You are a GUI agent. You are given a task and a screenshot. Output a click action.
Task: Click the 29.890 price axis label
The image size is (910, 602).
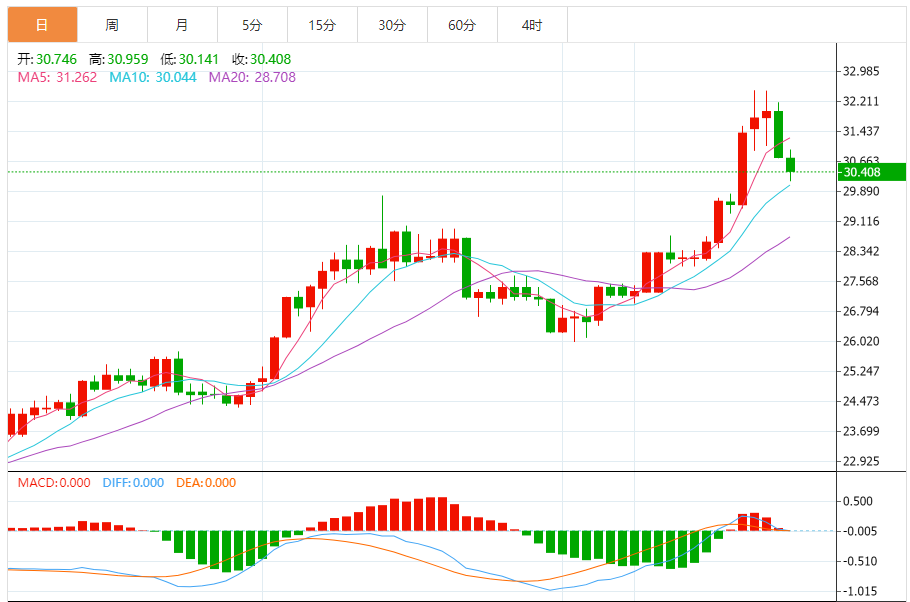coord(861,192)
